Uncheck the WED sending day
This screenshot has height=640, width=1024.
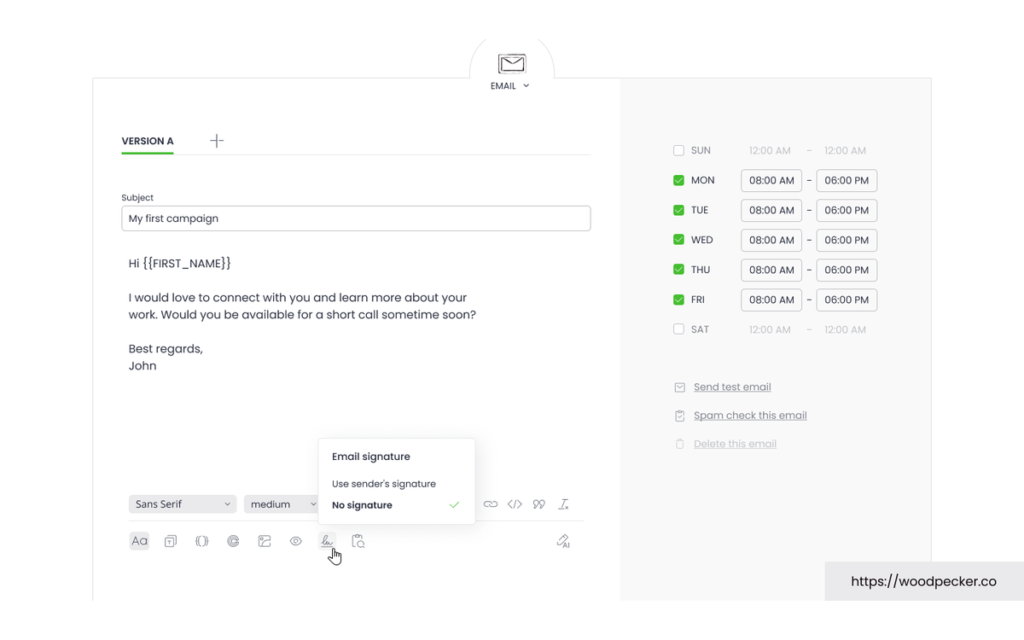(679, 240)
